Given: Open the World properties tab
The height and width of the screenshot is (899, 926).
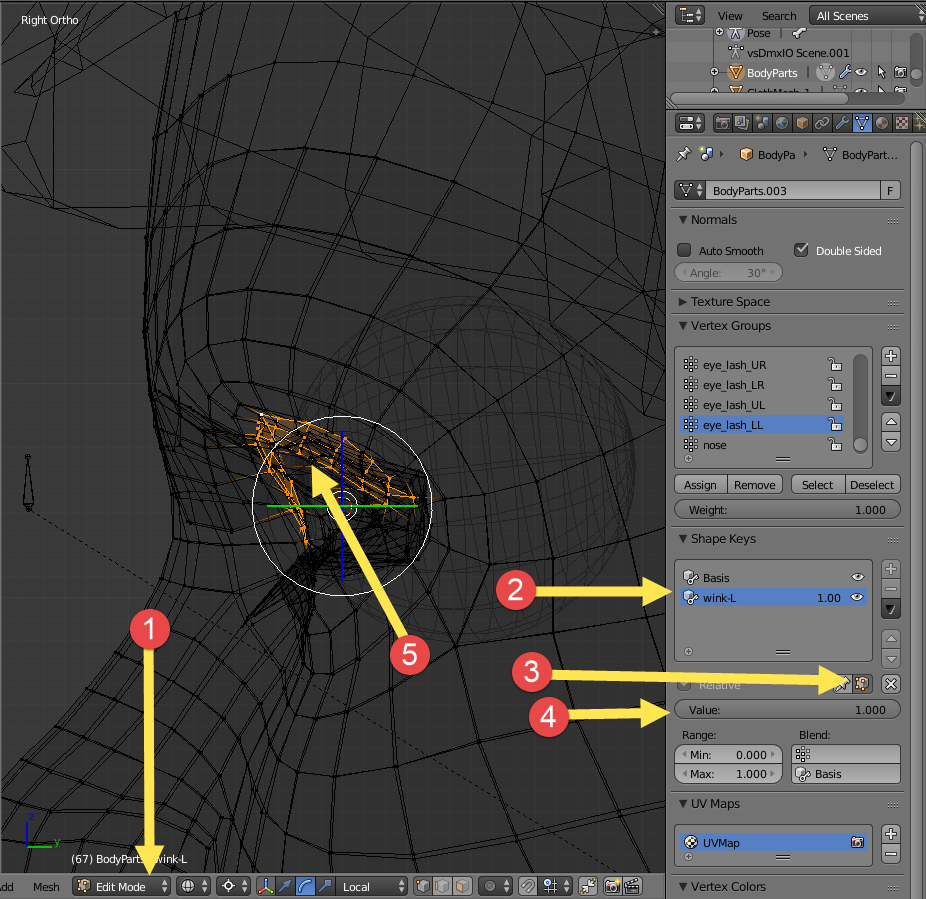Looking at the screenshot, I should (x=781, y=123).
